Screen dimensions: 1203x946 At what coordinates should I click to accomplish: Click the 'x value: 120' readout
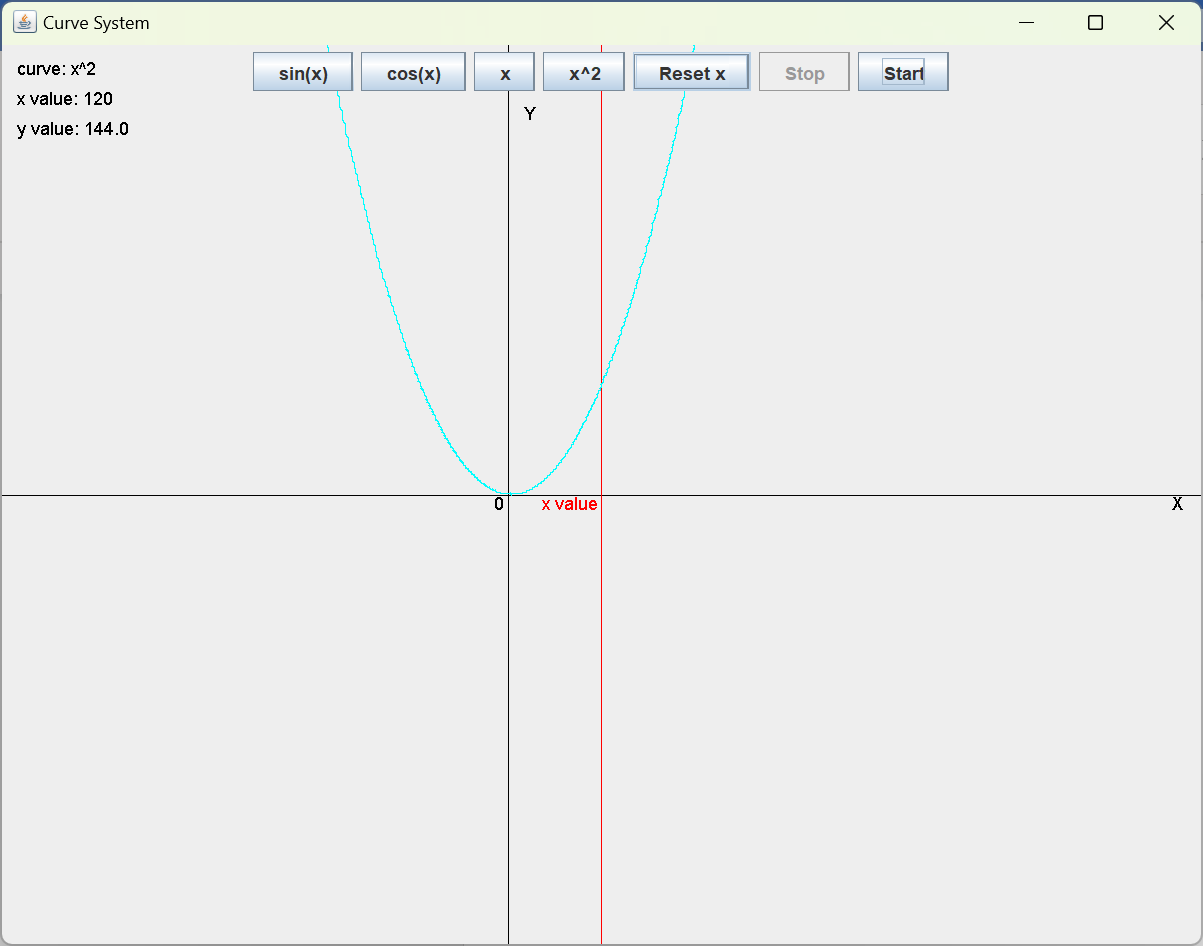[x=65, y=99]
